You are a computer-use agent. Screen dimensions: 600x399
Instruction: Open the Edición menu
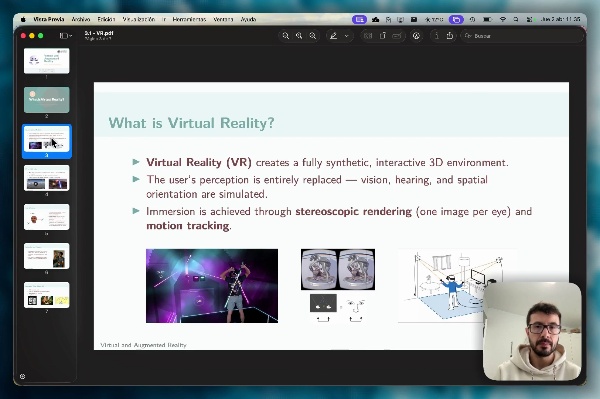pos(106,19)
